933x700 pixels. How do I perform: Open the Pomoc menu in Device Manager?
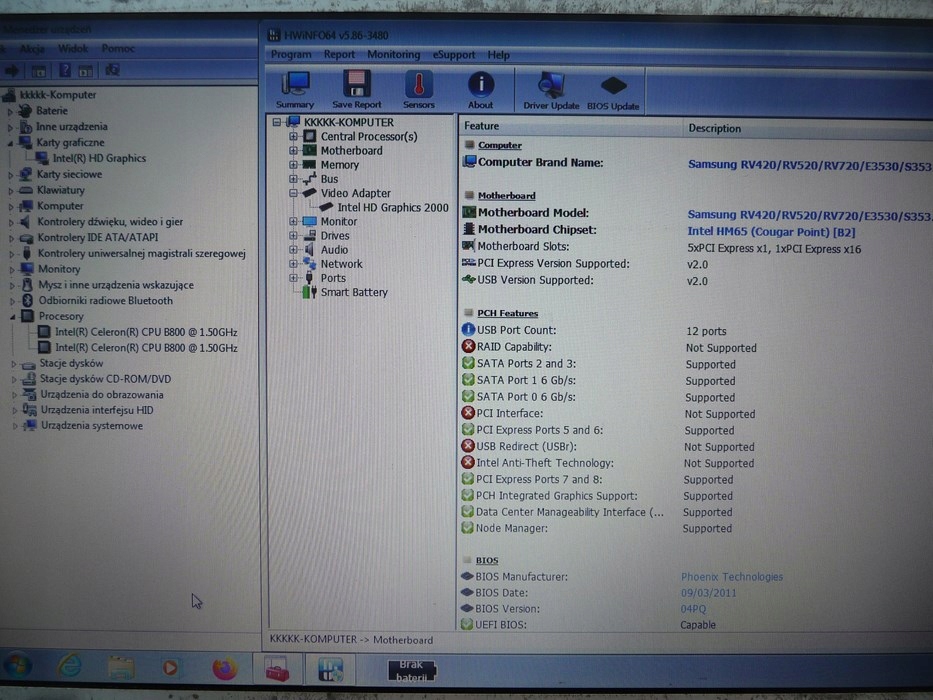click(x=118, y=48)
